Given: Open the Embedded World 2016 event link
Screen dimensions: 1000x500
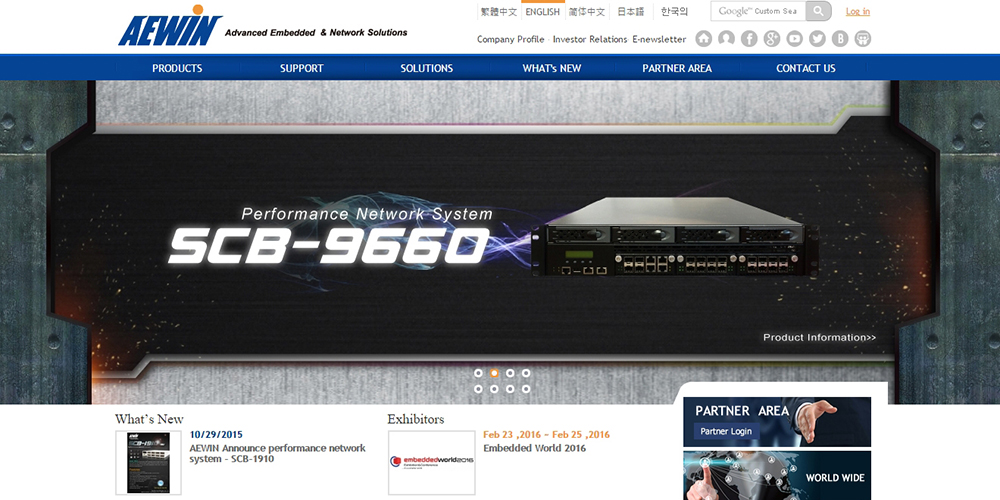Looking at the screenshot, I should coord(534,448).
